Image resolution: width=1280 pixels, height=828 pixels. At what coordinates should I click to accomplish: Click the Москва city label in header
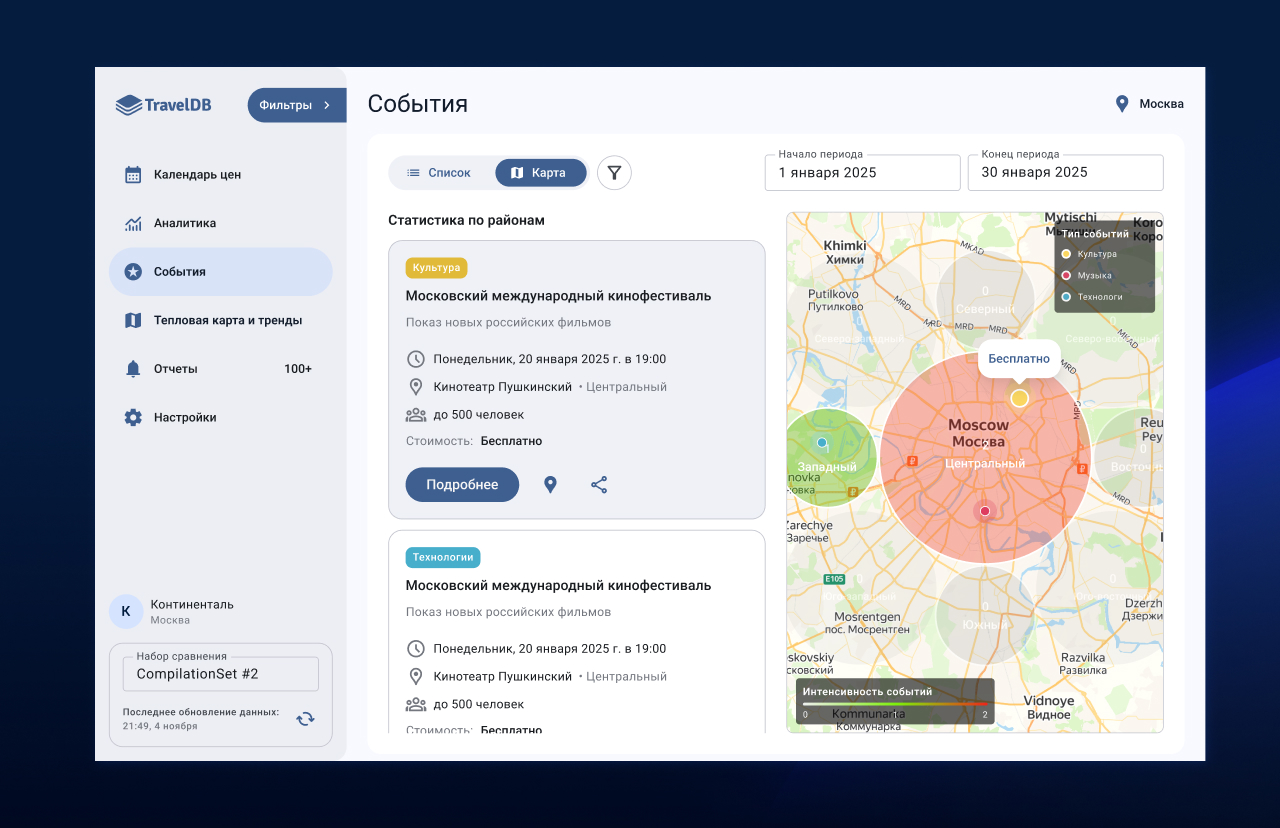pyautogui.click(x=1162, y=104)
